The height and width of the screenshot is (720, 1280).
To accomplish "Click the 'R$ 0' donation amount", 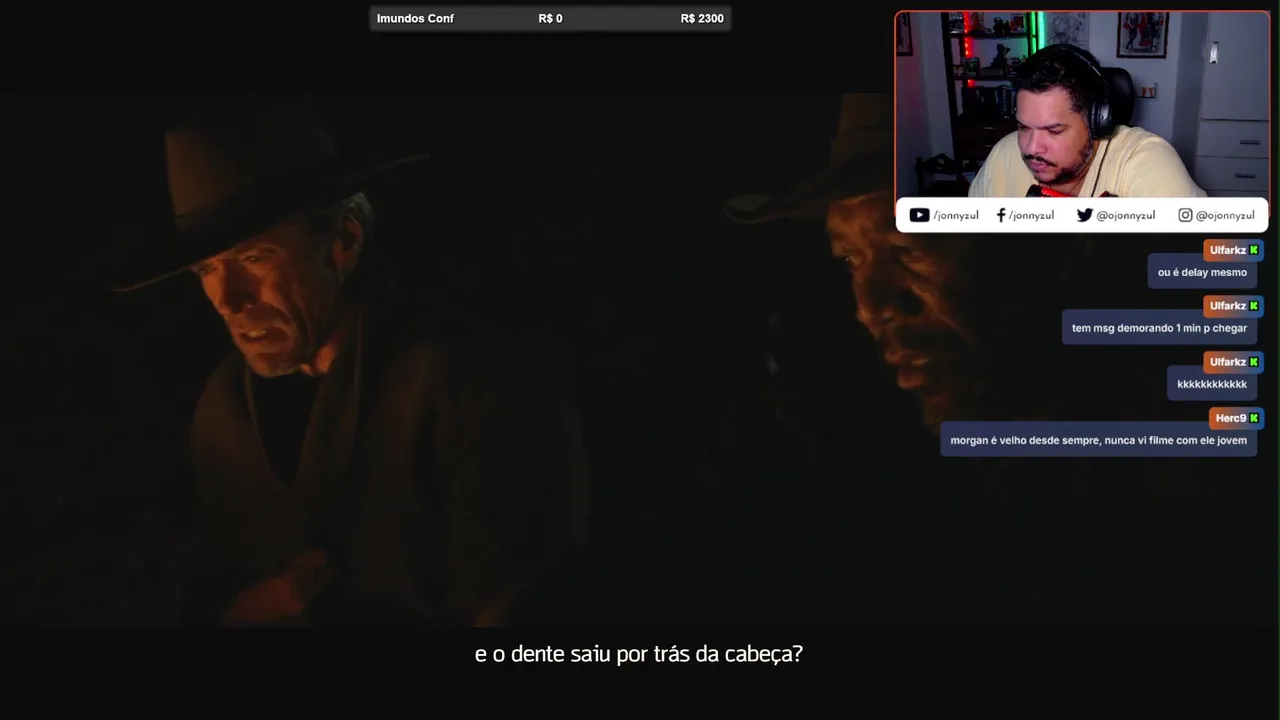I will coord(550,19).
